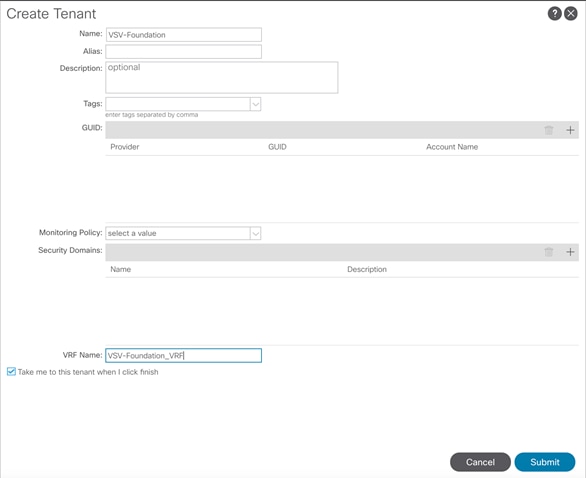Viewport: 586px width, 478px height.
Task: Click the Alias input field
Action: coord(183,52)
